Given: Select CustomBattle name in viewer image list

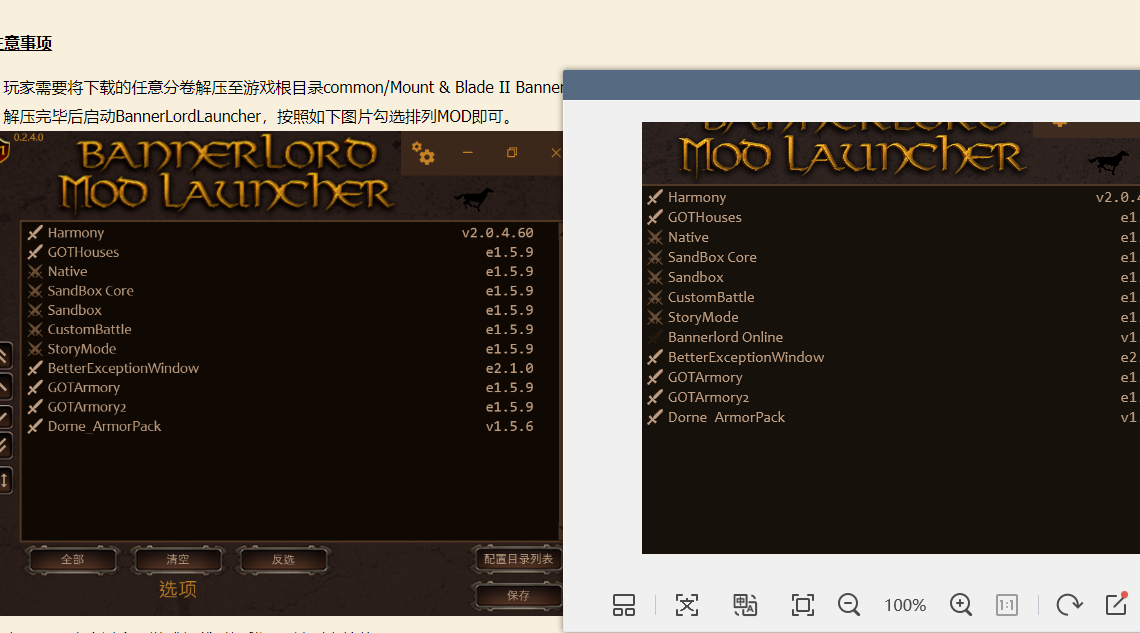Looking at the screenshot, I should [711, 297].
